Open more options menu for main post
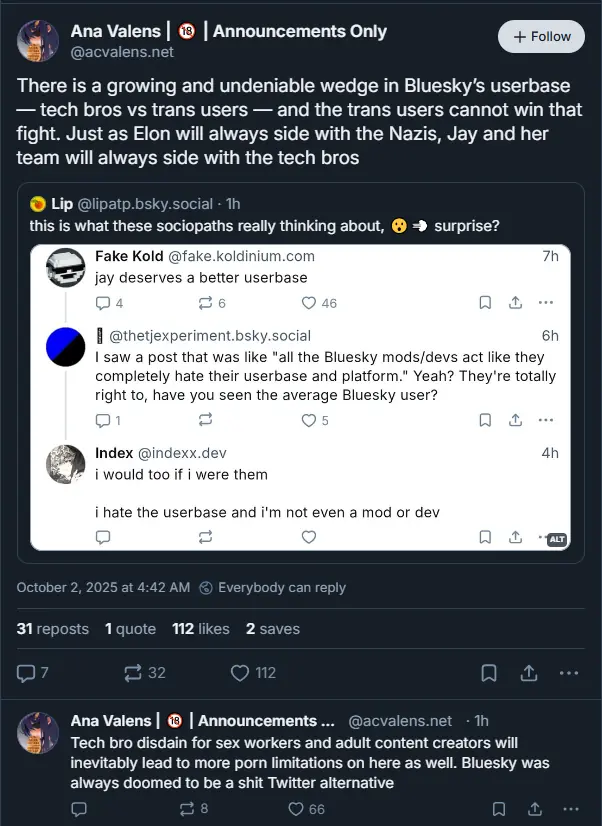This screenshot has height=826, width=602. tap(569, 673)
